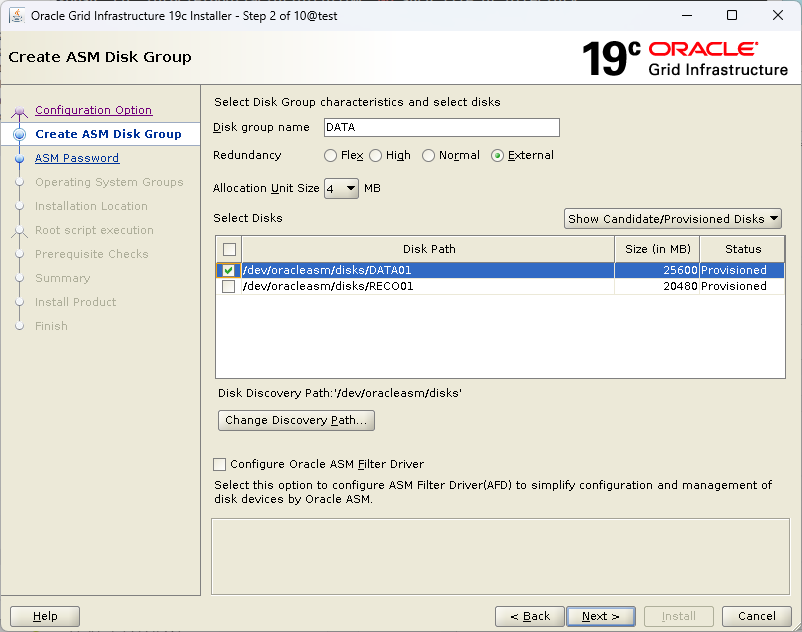Screen dimensions: 802x632
Task: Click the Size (in MB) column header
Action: [657, 249]
